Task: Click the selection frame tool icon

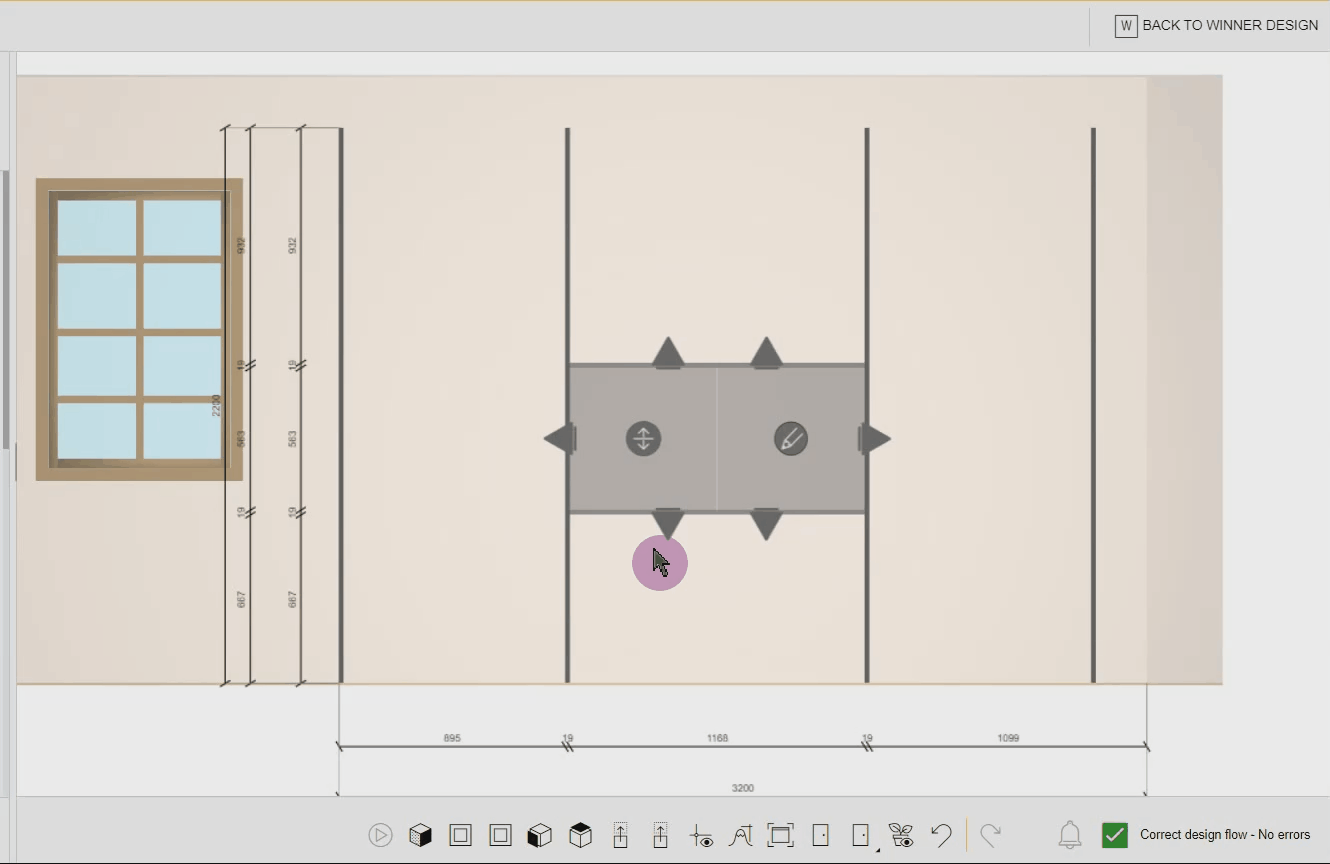Action: coord(780,835)
